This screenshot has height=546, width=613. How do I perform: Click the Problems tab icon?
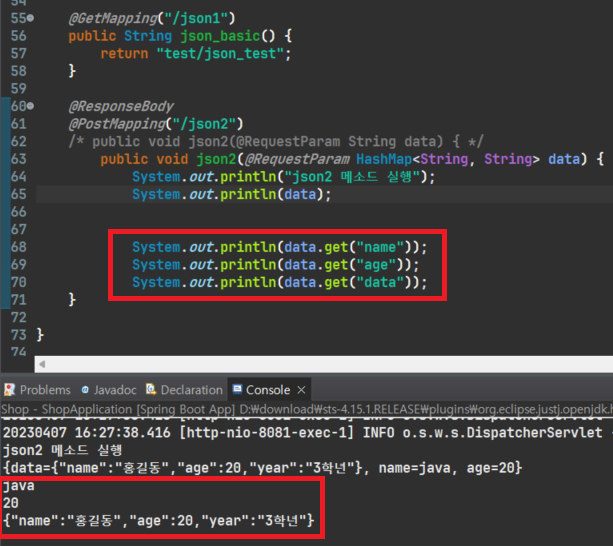9,389
